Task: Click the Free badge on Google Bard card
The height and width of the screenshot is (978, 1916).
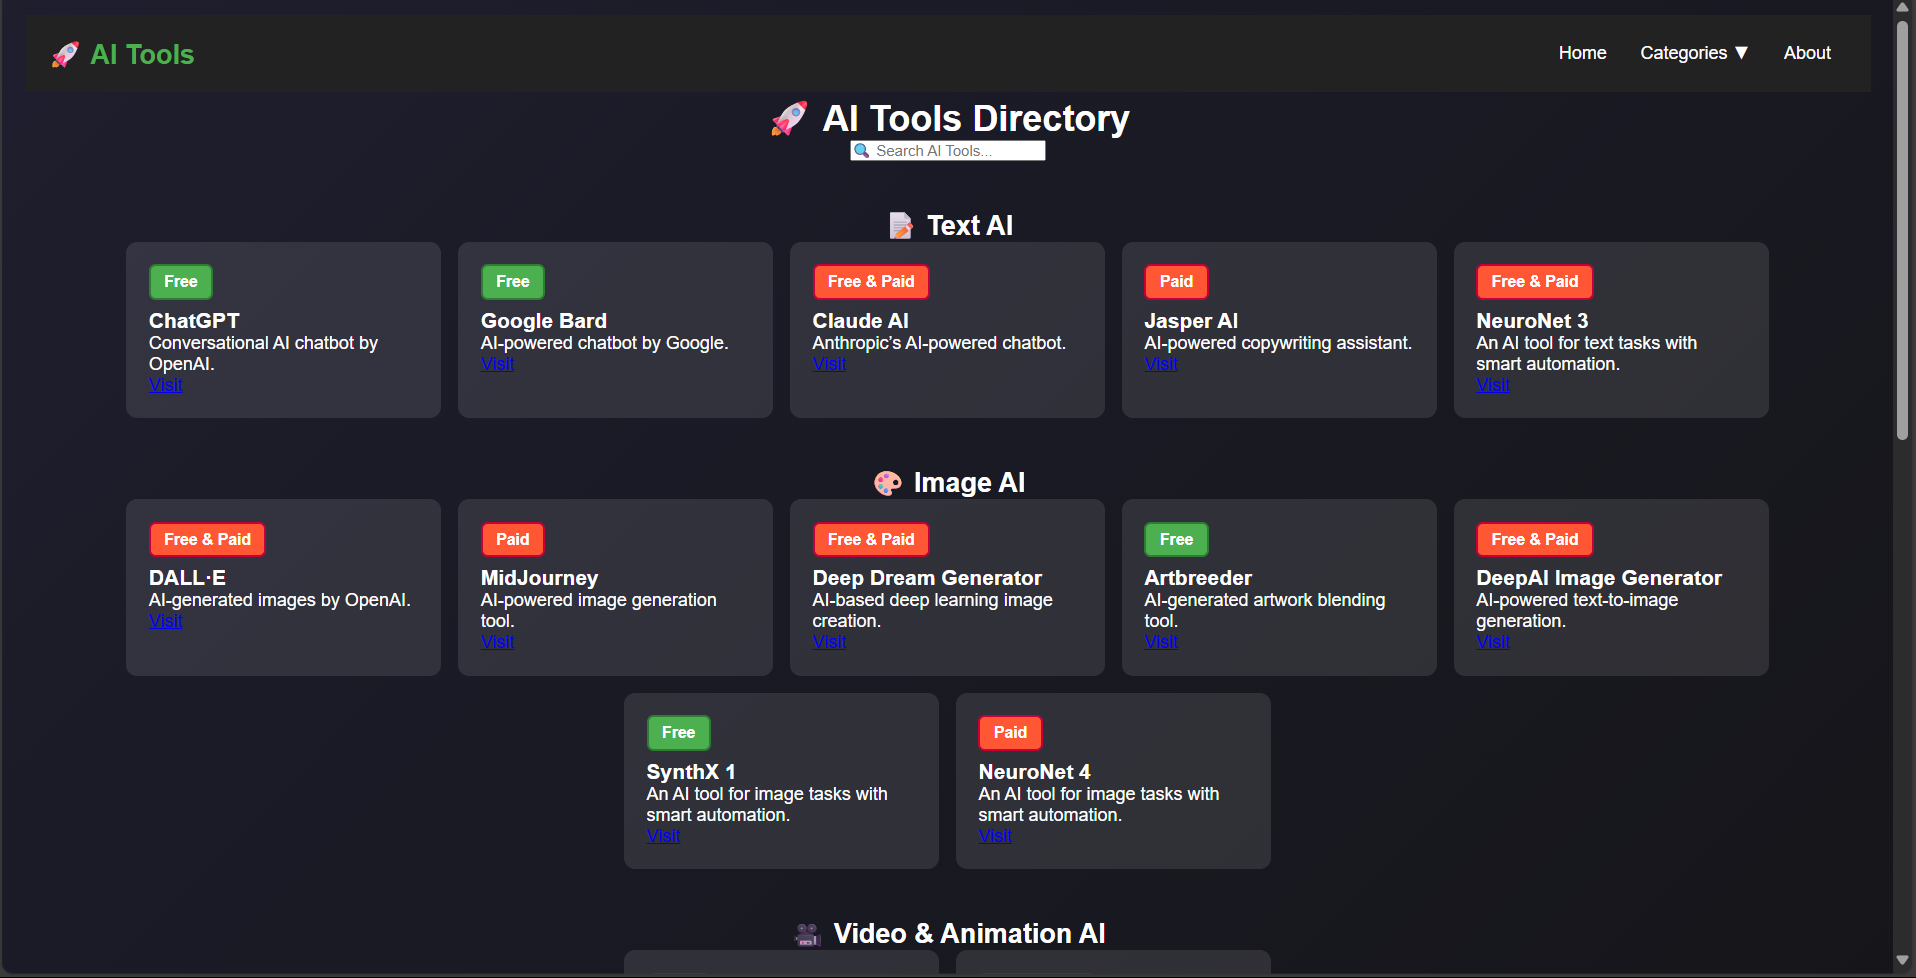Action: [513, 282]
